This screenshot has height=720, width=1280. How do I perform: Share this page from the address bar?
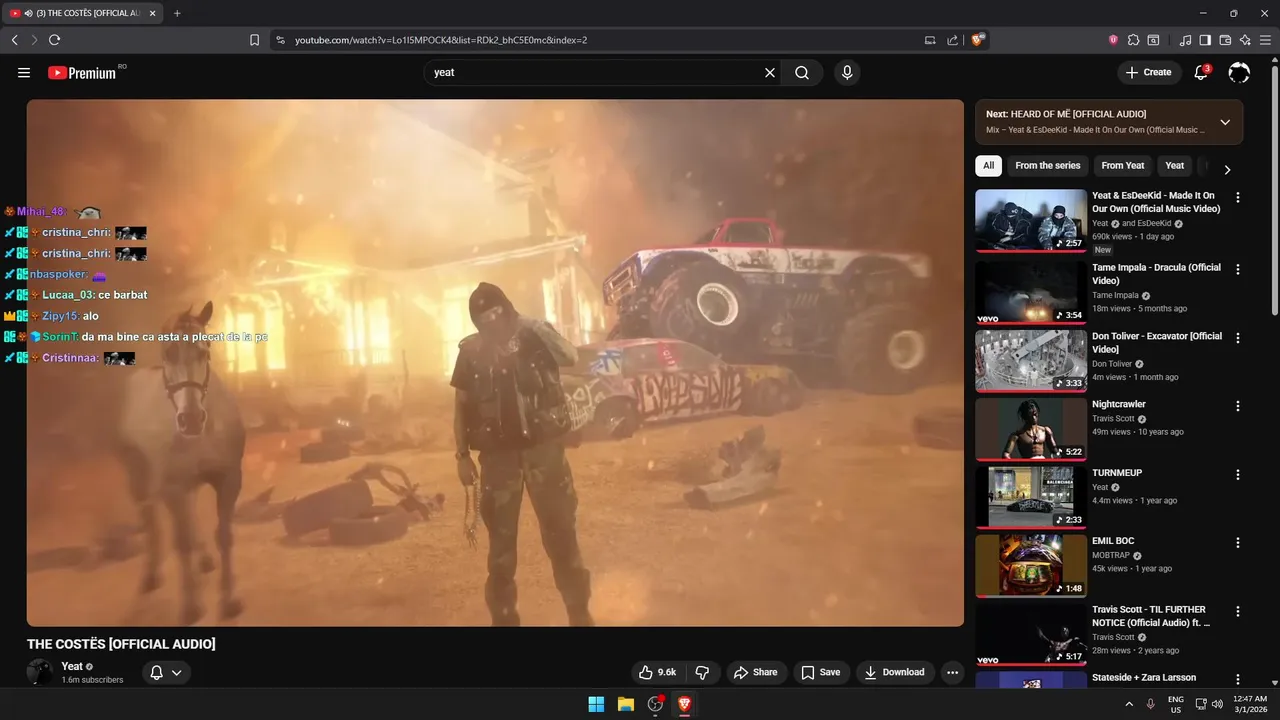pos(952,40)
